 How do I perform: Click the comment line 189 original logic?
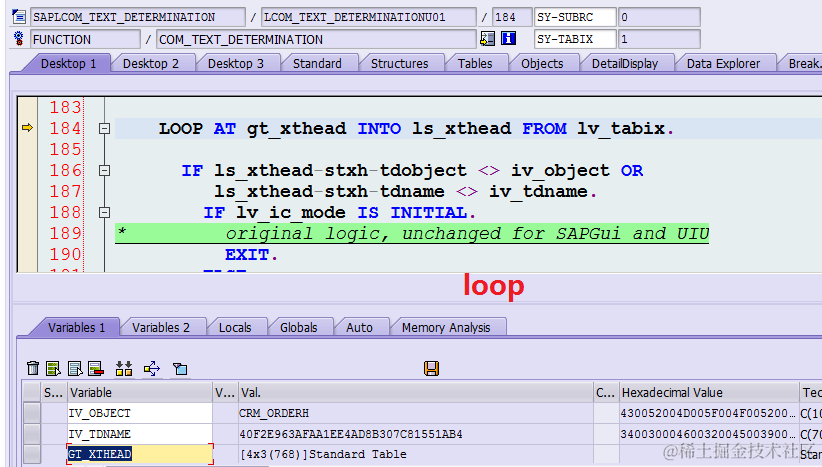point(412,233)
